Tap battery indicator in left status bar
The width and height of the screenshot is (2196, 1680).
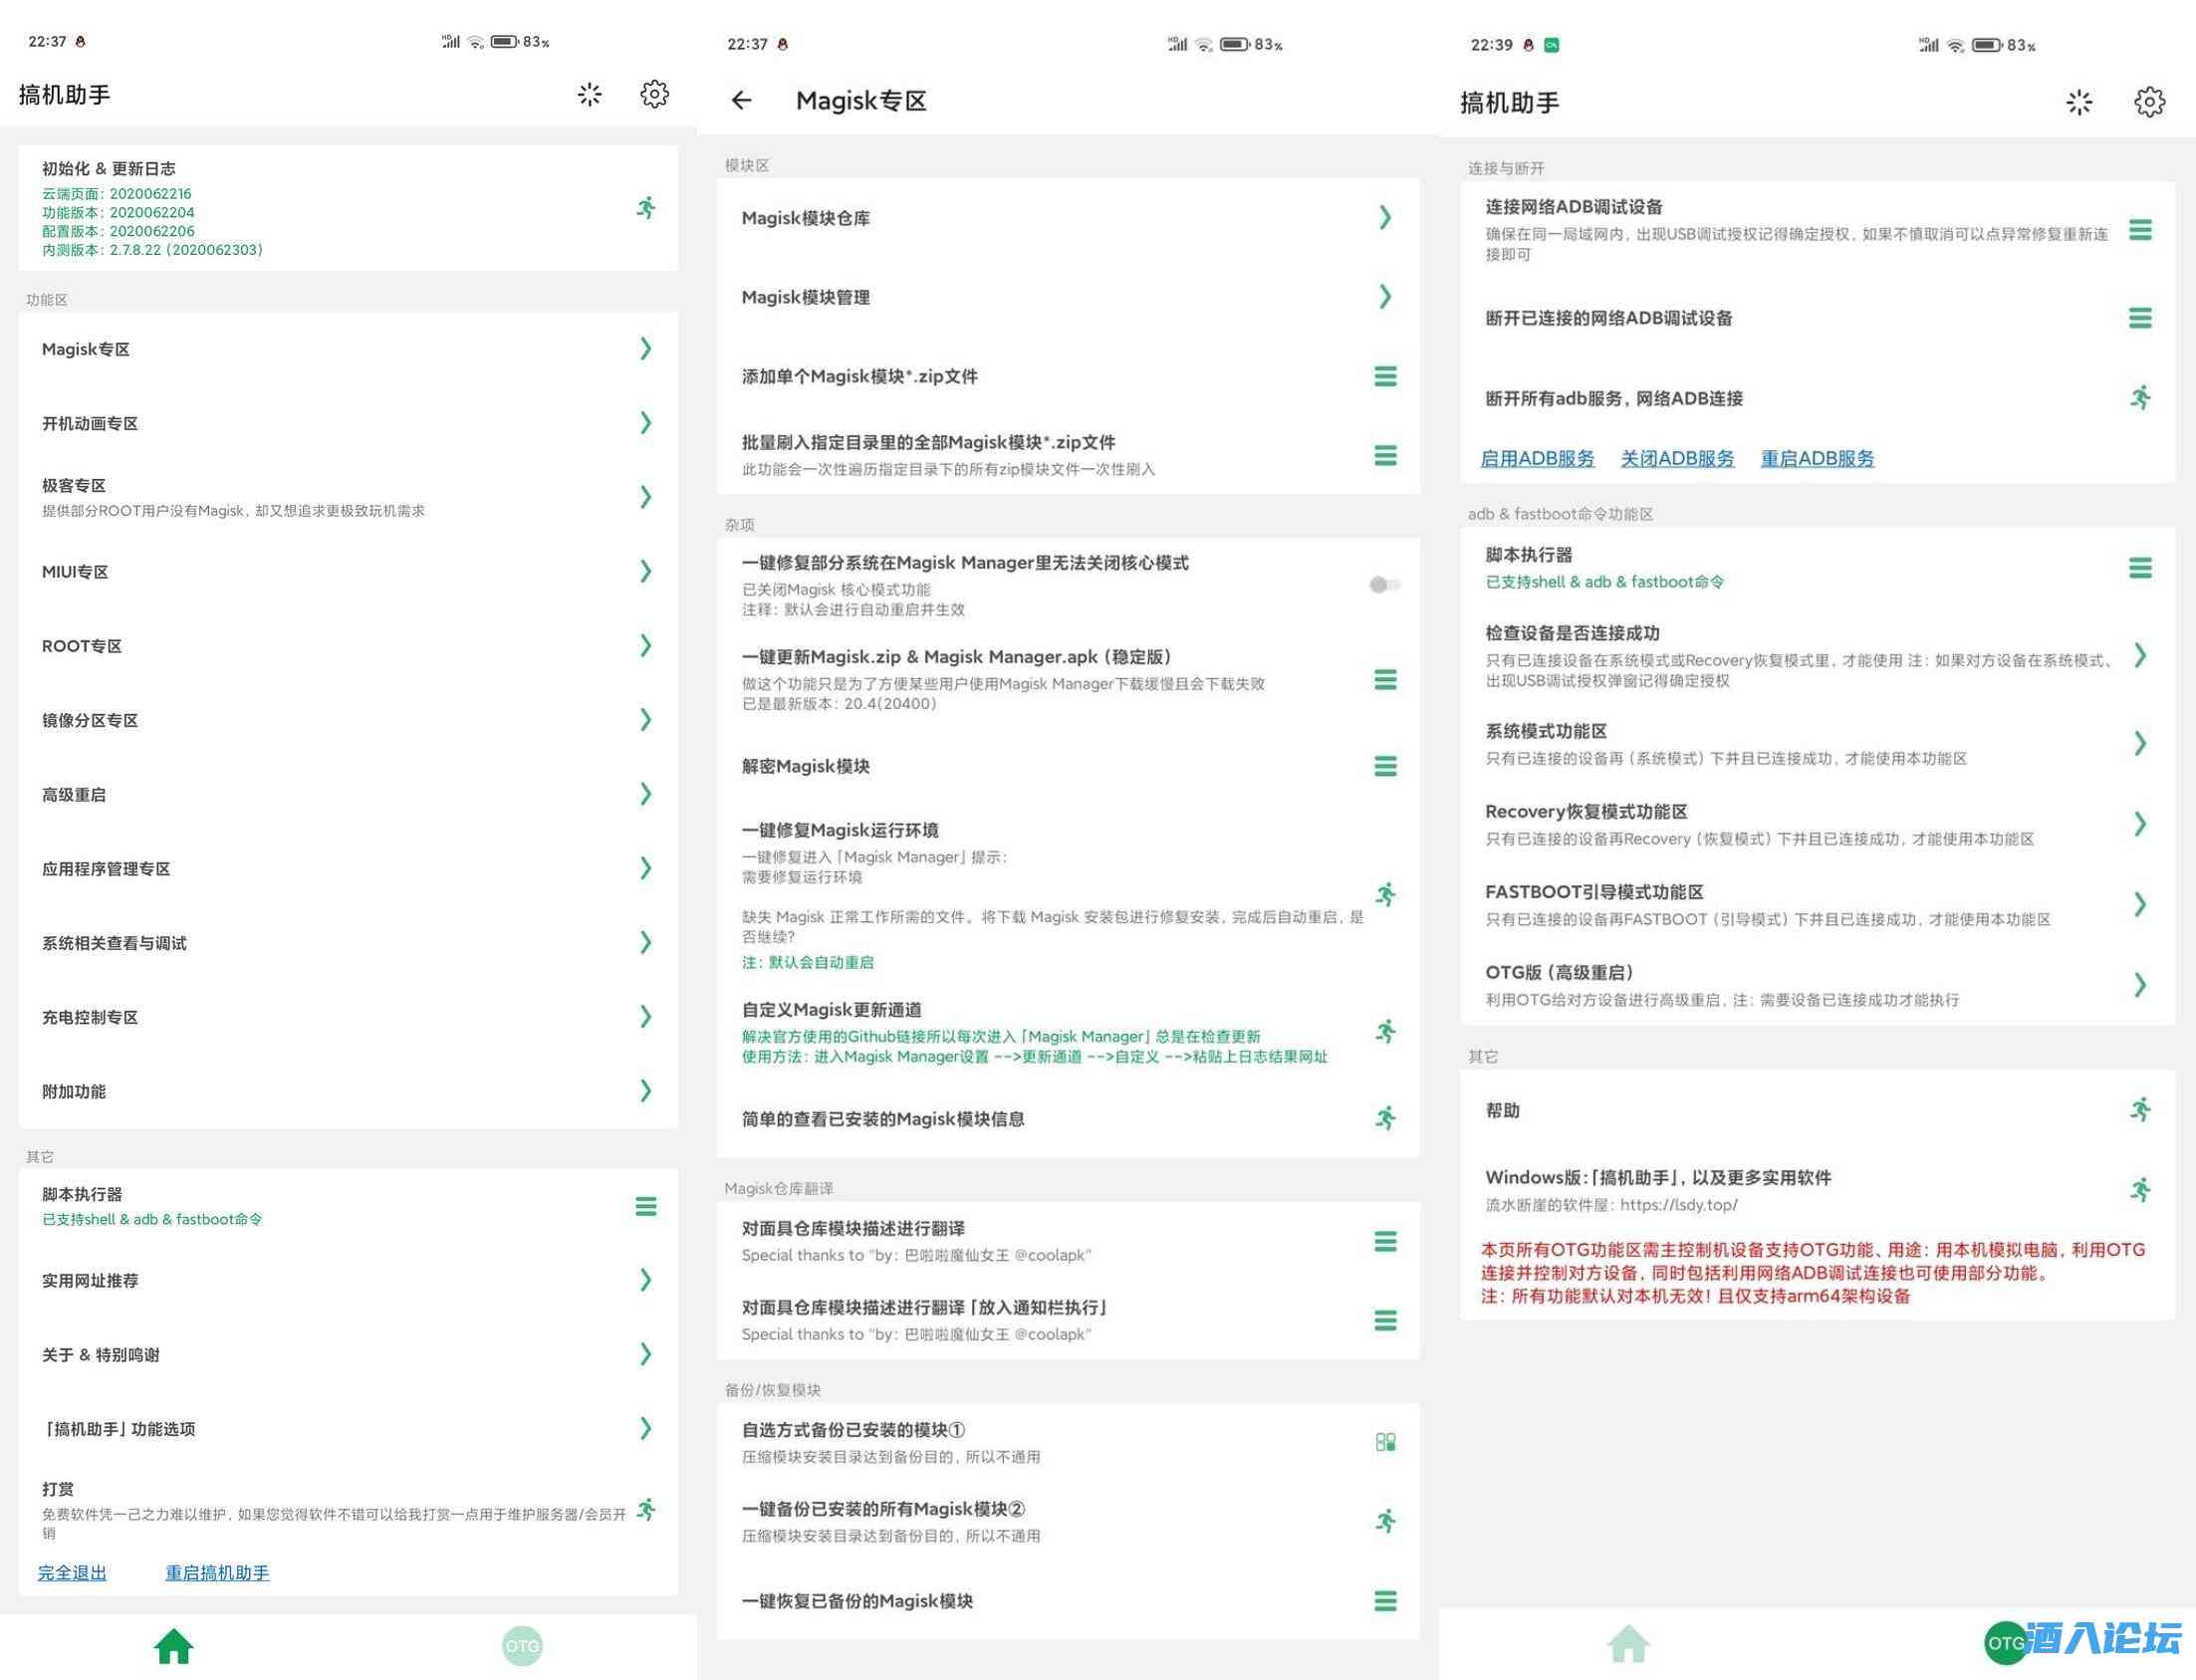point(504,41)
